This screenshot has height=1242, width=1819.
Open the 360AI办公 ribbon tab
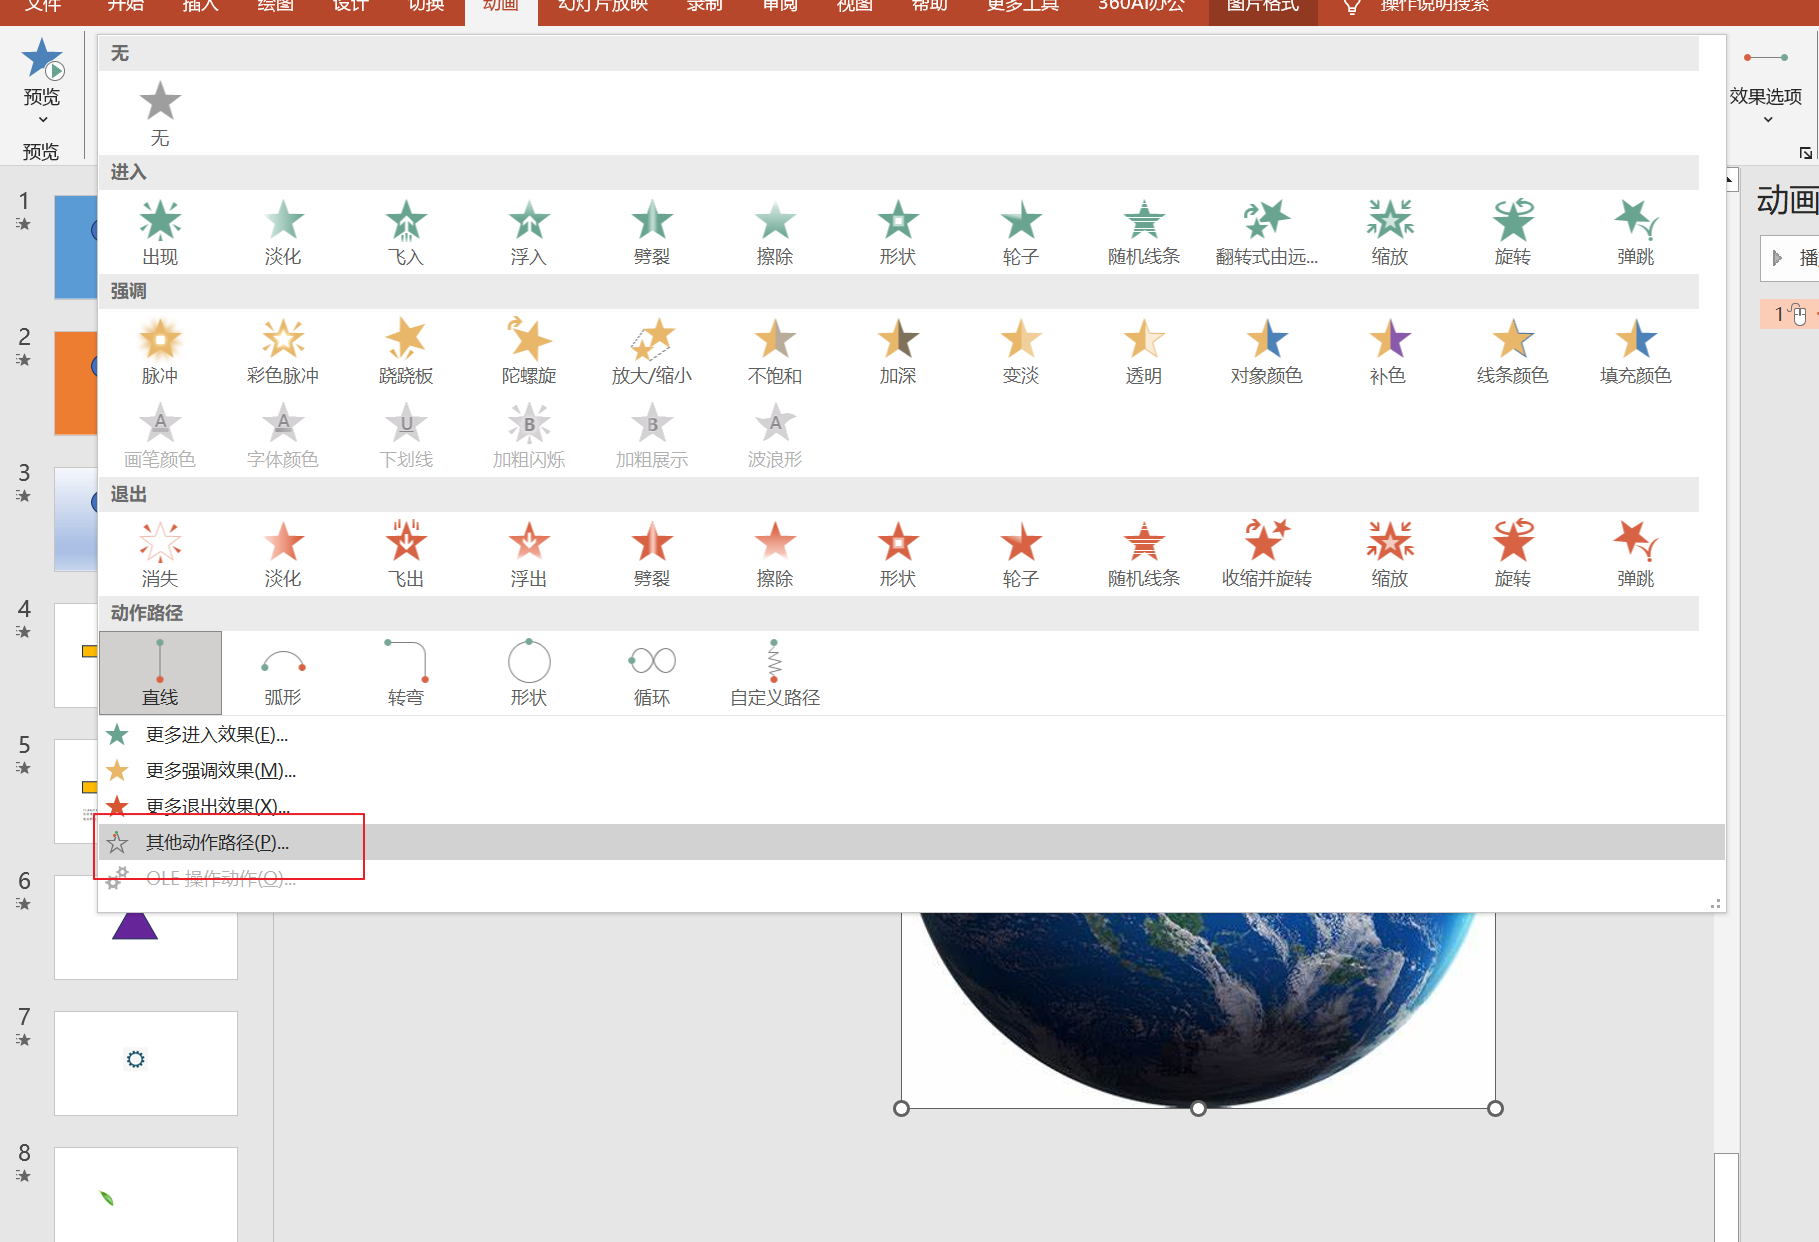[1141, 6]
